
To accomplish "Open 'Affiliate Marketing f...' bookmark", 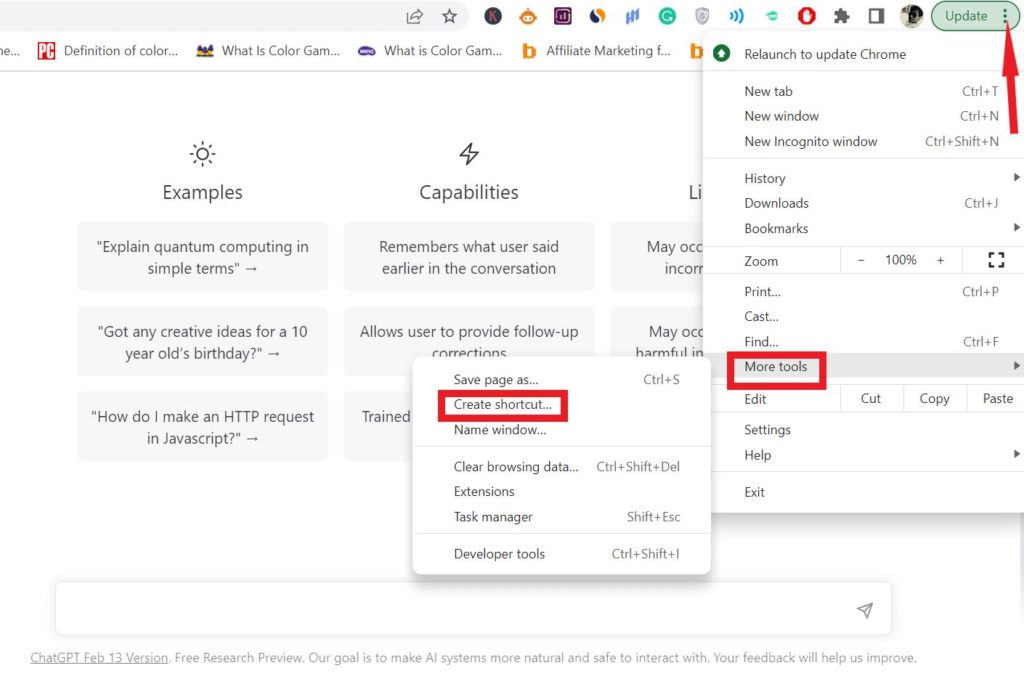I will [596, 51].
